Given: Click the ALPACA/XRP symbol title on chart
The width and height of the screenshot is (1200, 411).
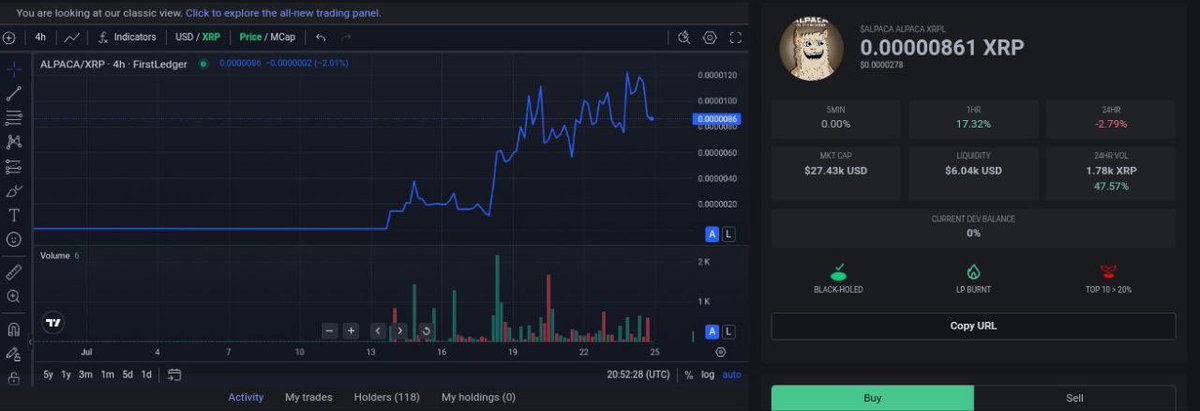Looking at the screenshot, I should pyautogui.click(x=114, y=64).
